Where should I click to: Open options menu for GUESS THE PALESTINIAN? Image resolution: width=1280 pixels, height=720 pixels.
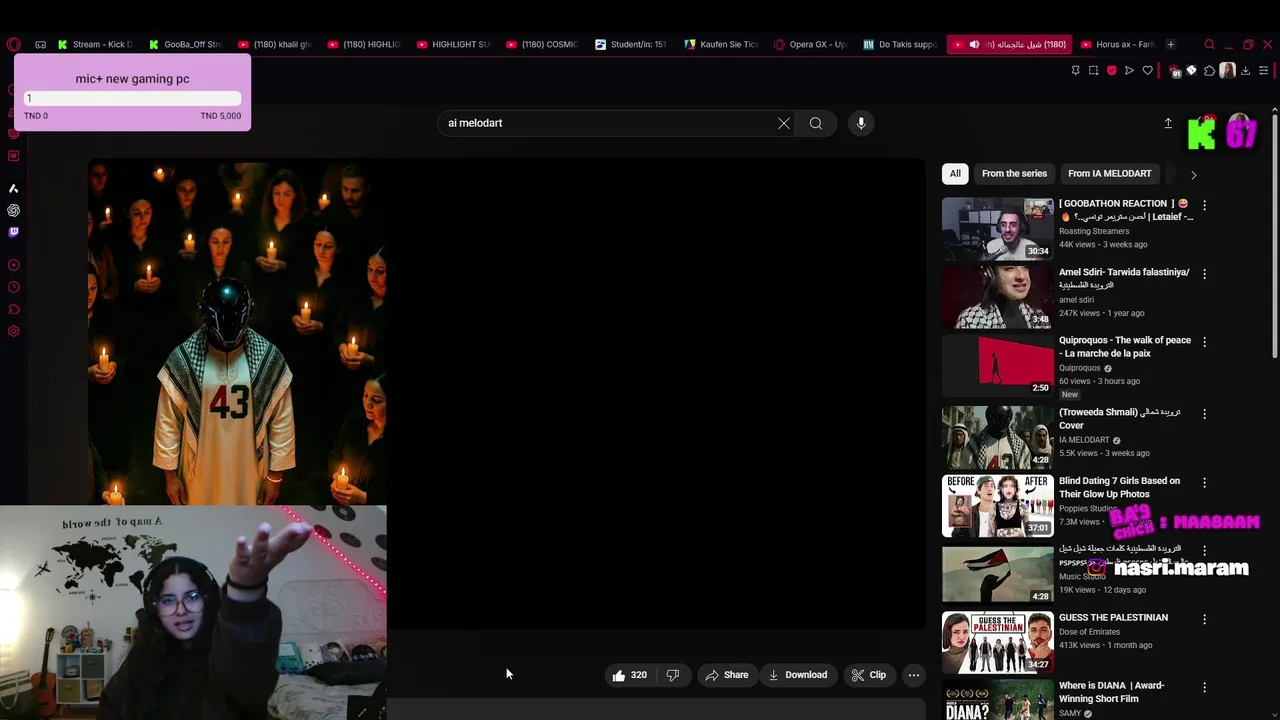point(1204,619)
